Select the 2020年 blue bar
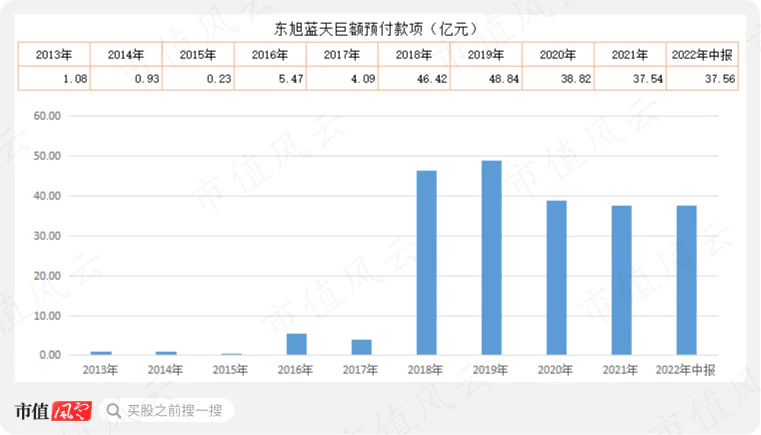 tap(556, 278)
